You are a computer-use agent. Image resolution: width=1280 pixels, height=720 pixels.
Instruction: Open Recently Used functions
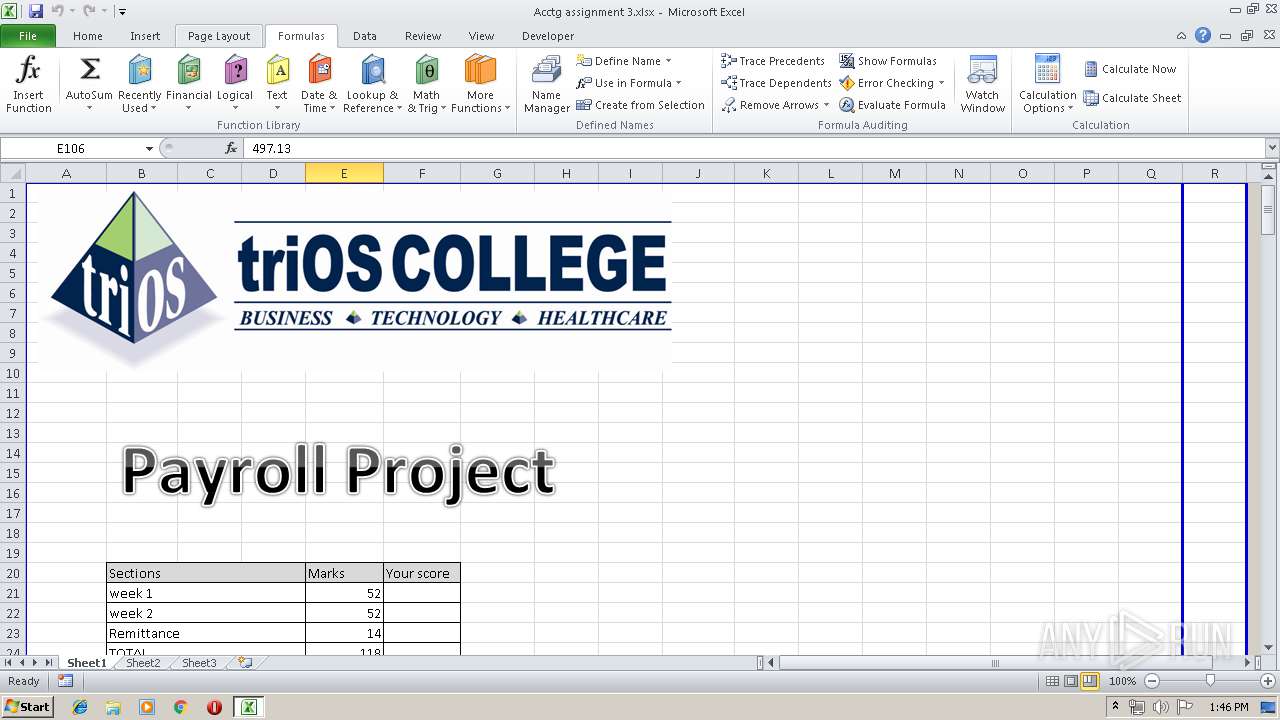coord(139,85)
